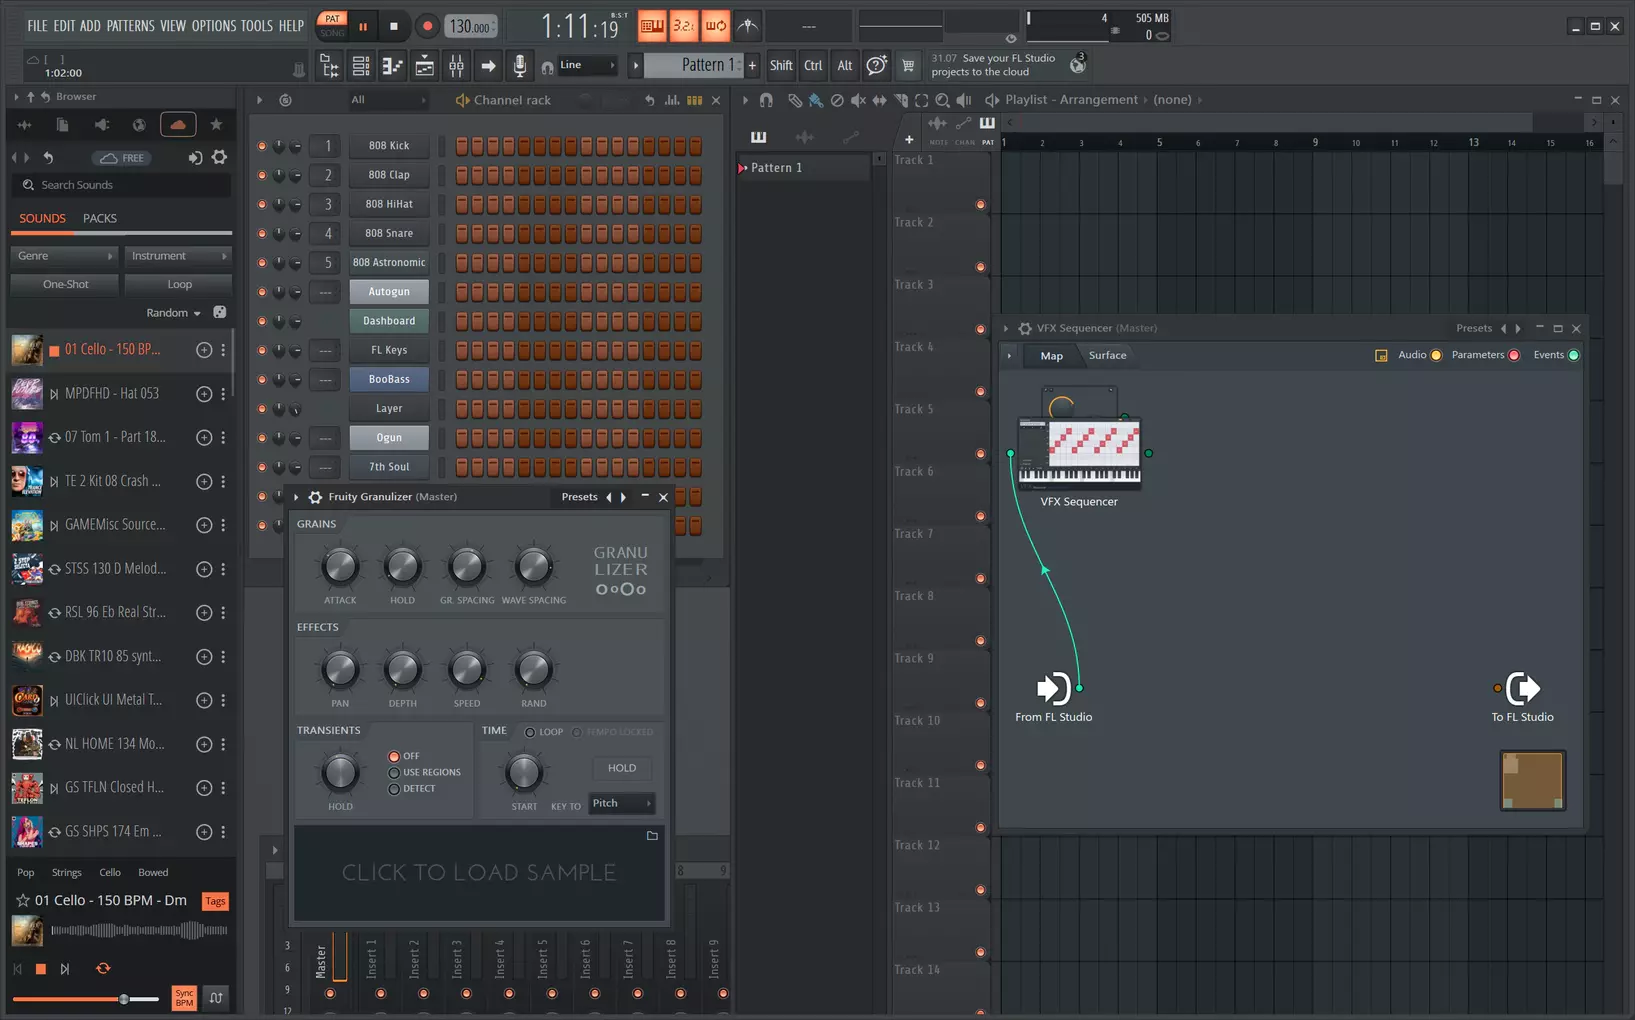This screenshot has height=1020, width=1635.
Task: Click the orange Tags button
Action: click(x=215, y=901)
